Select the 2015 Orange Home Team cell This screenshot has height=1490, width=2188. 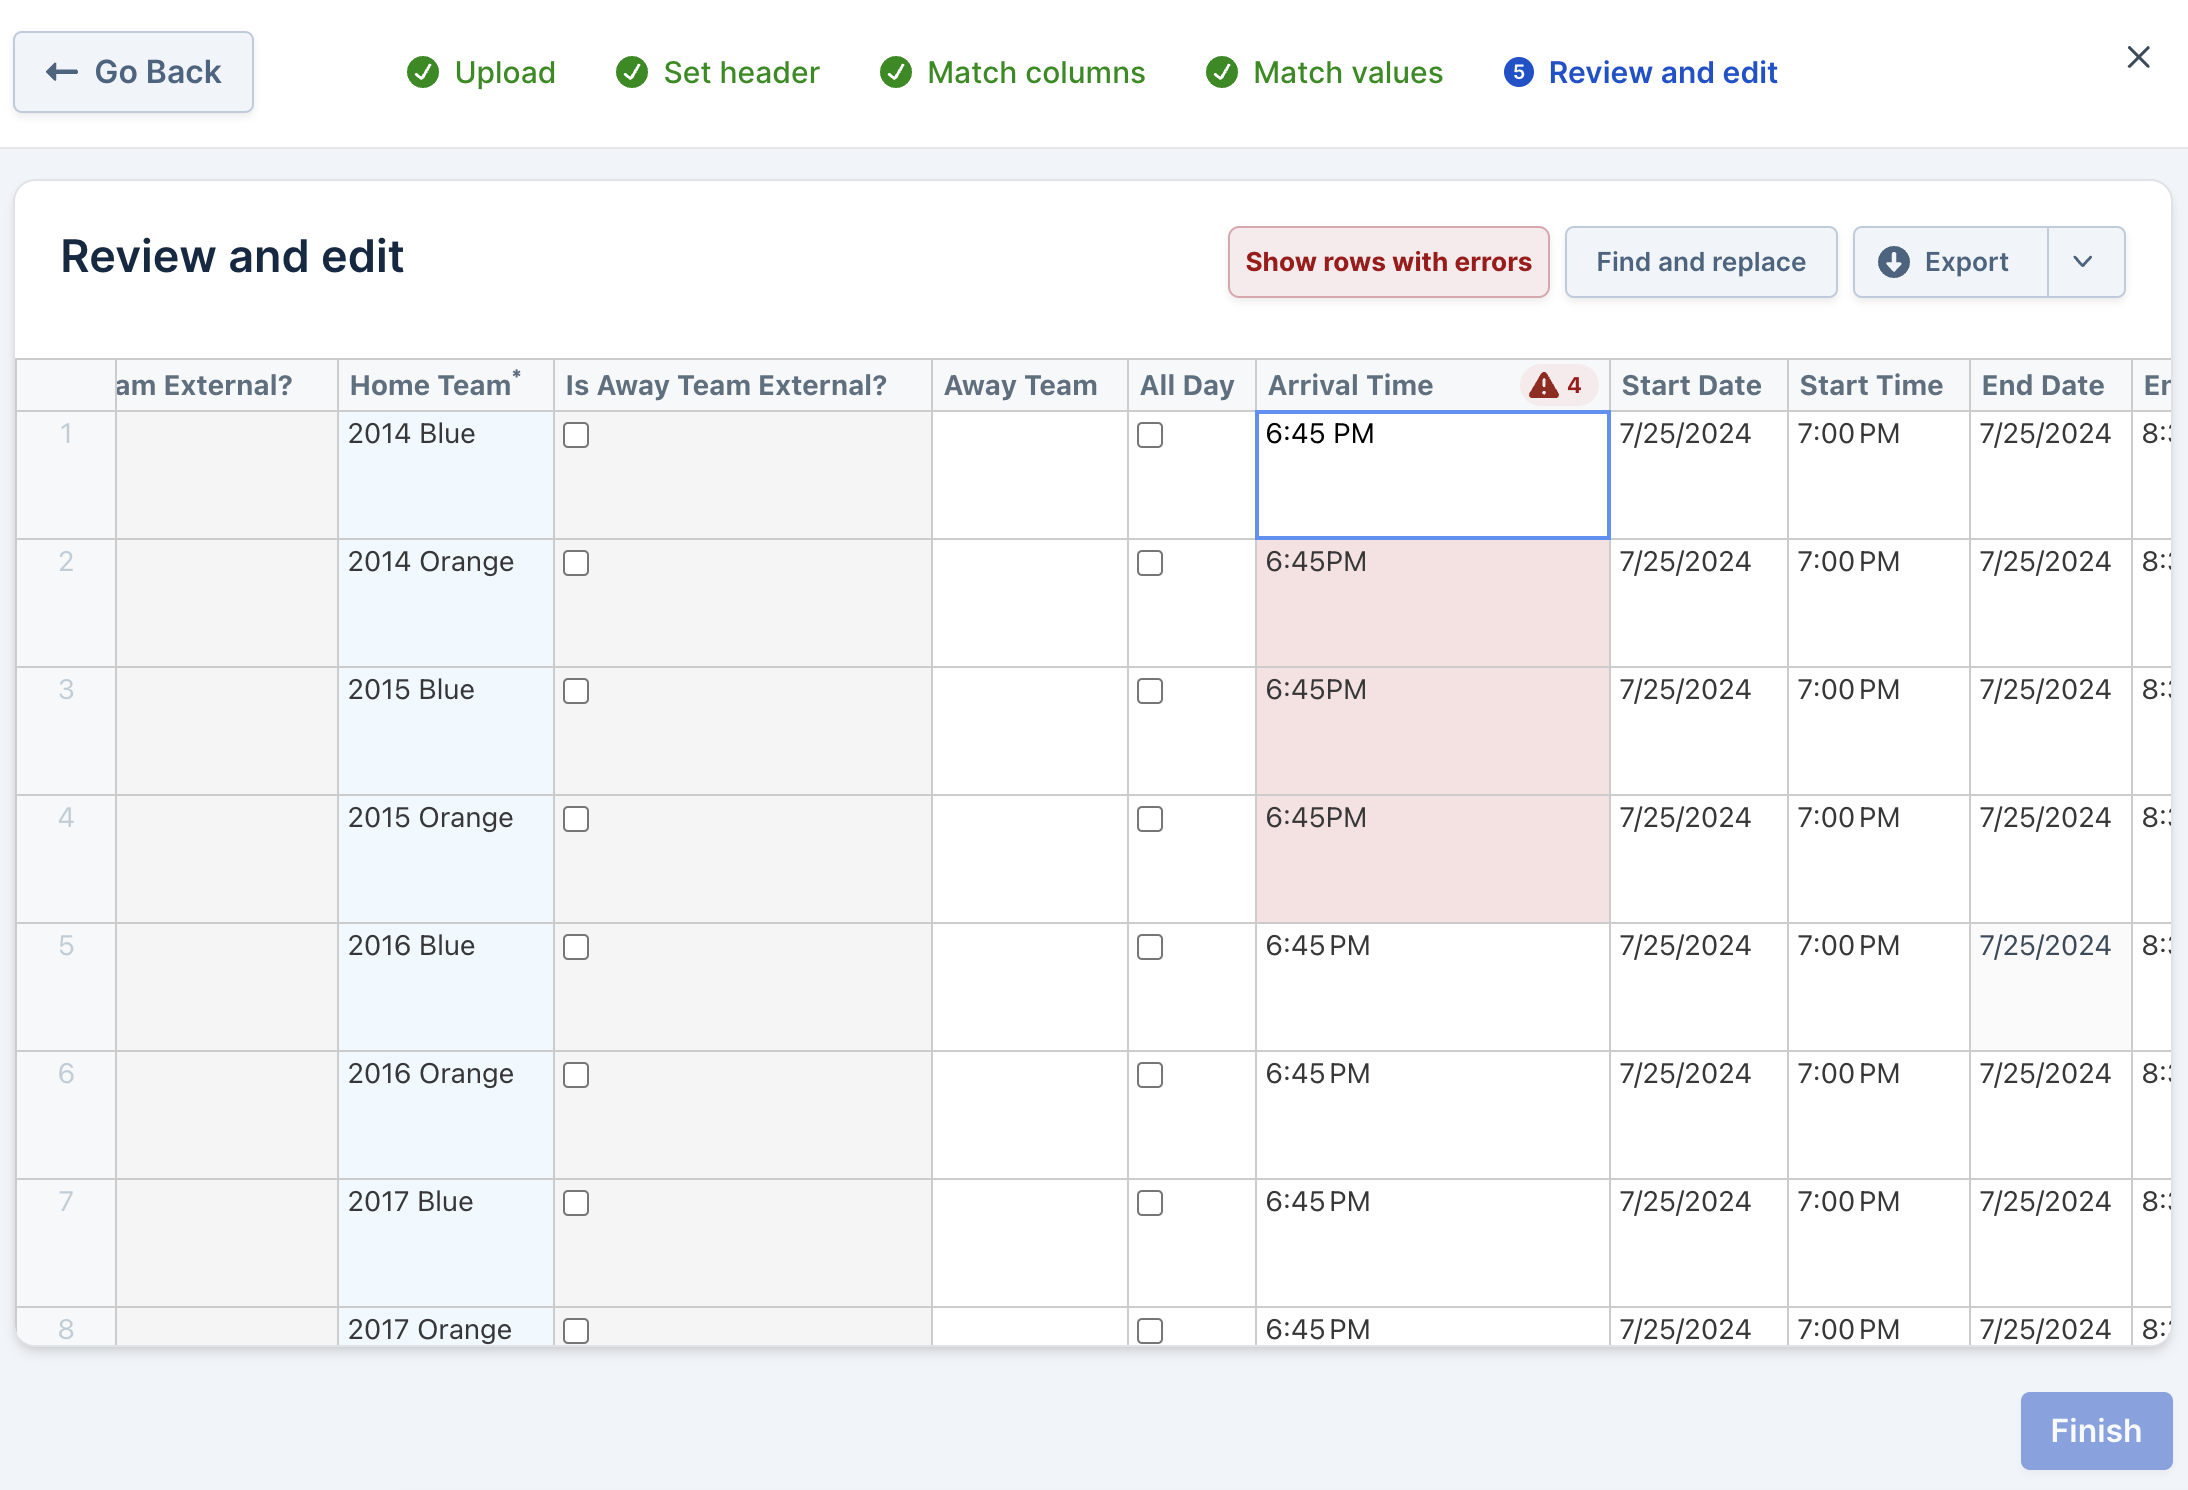click(x=445, y=859)
